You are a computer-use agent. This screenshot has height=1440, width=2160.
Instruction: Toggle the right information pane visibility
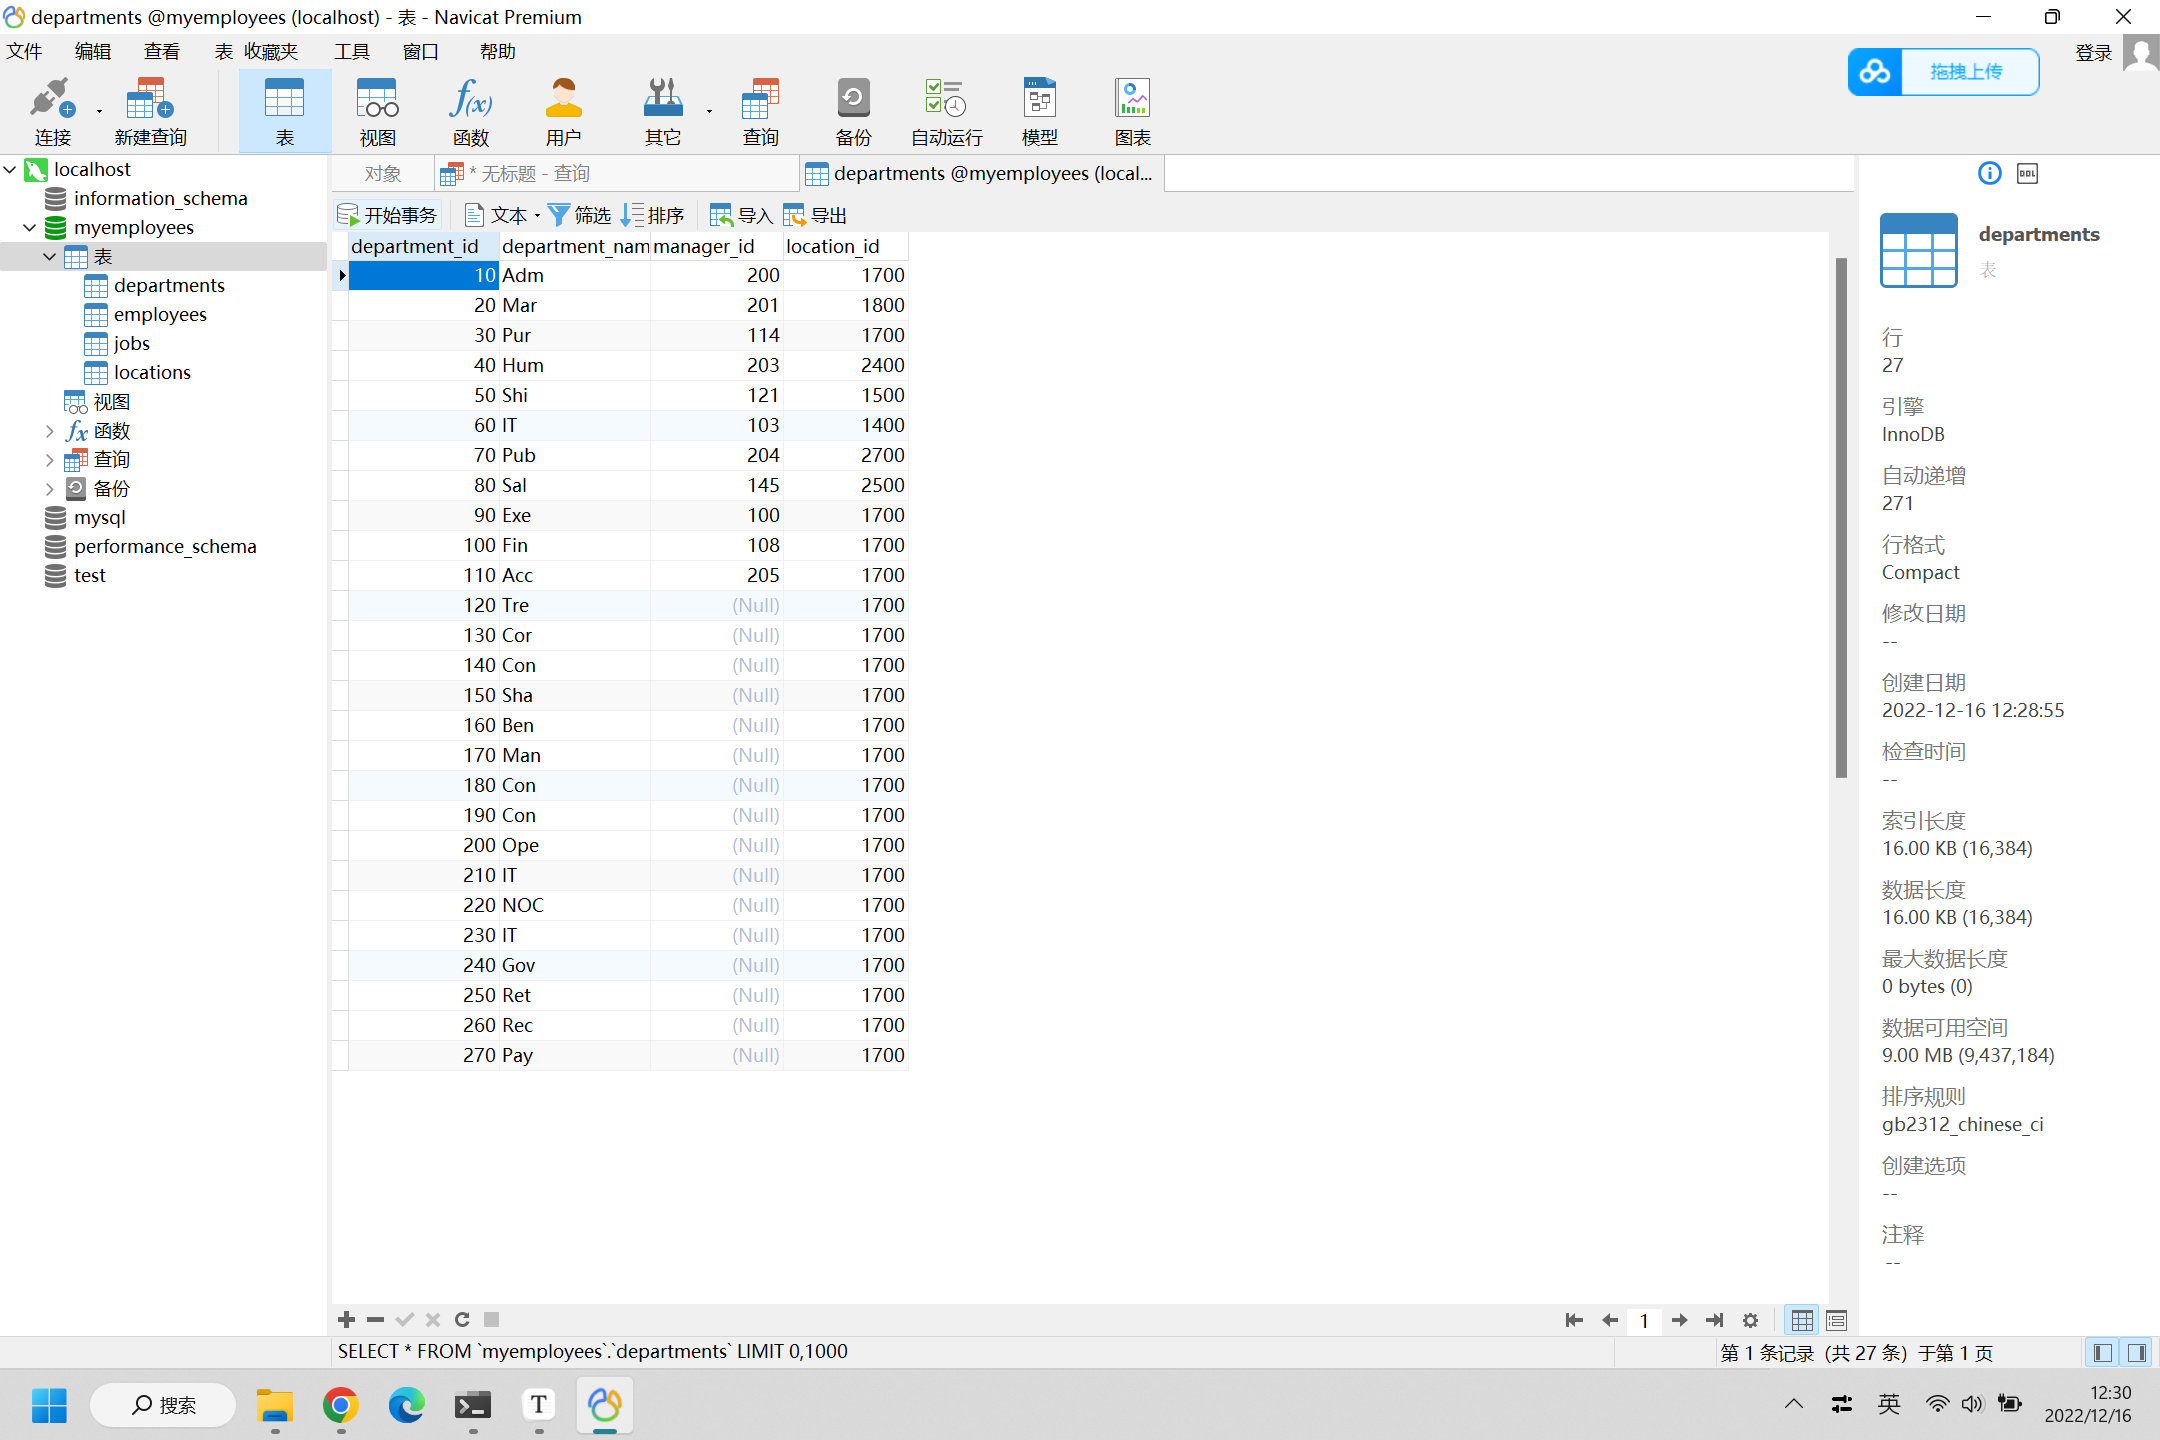(x=2137, y=1353)
